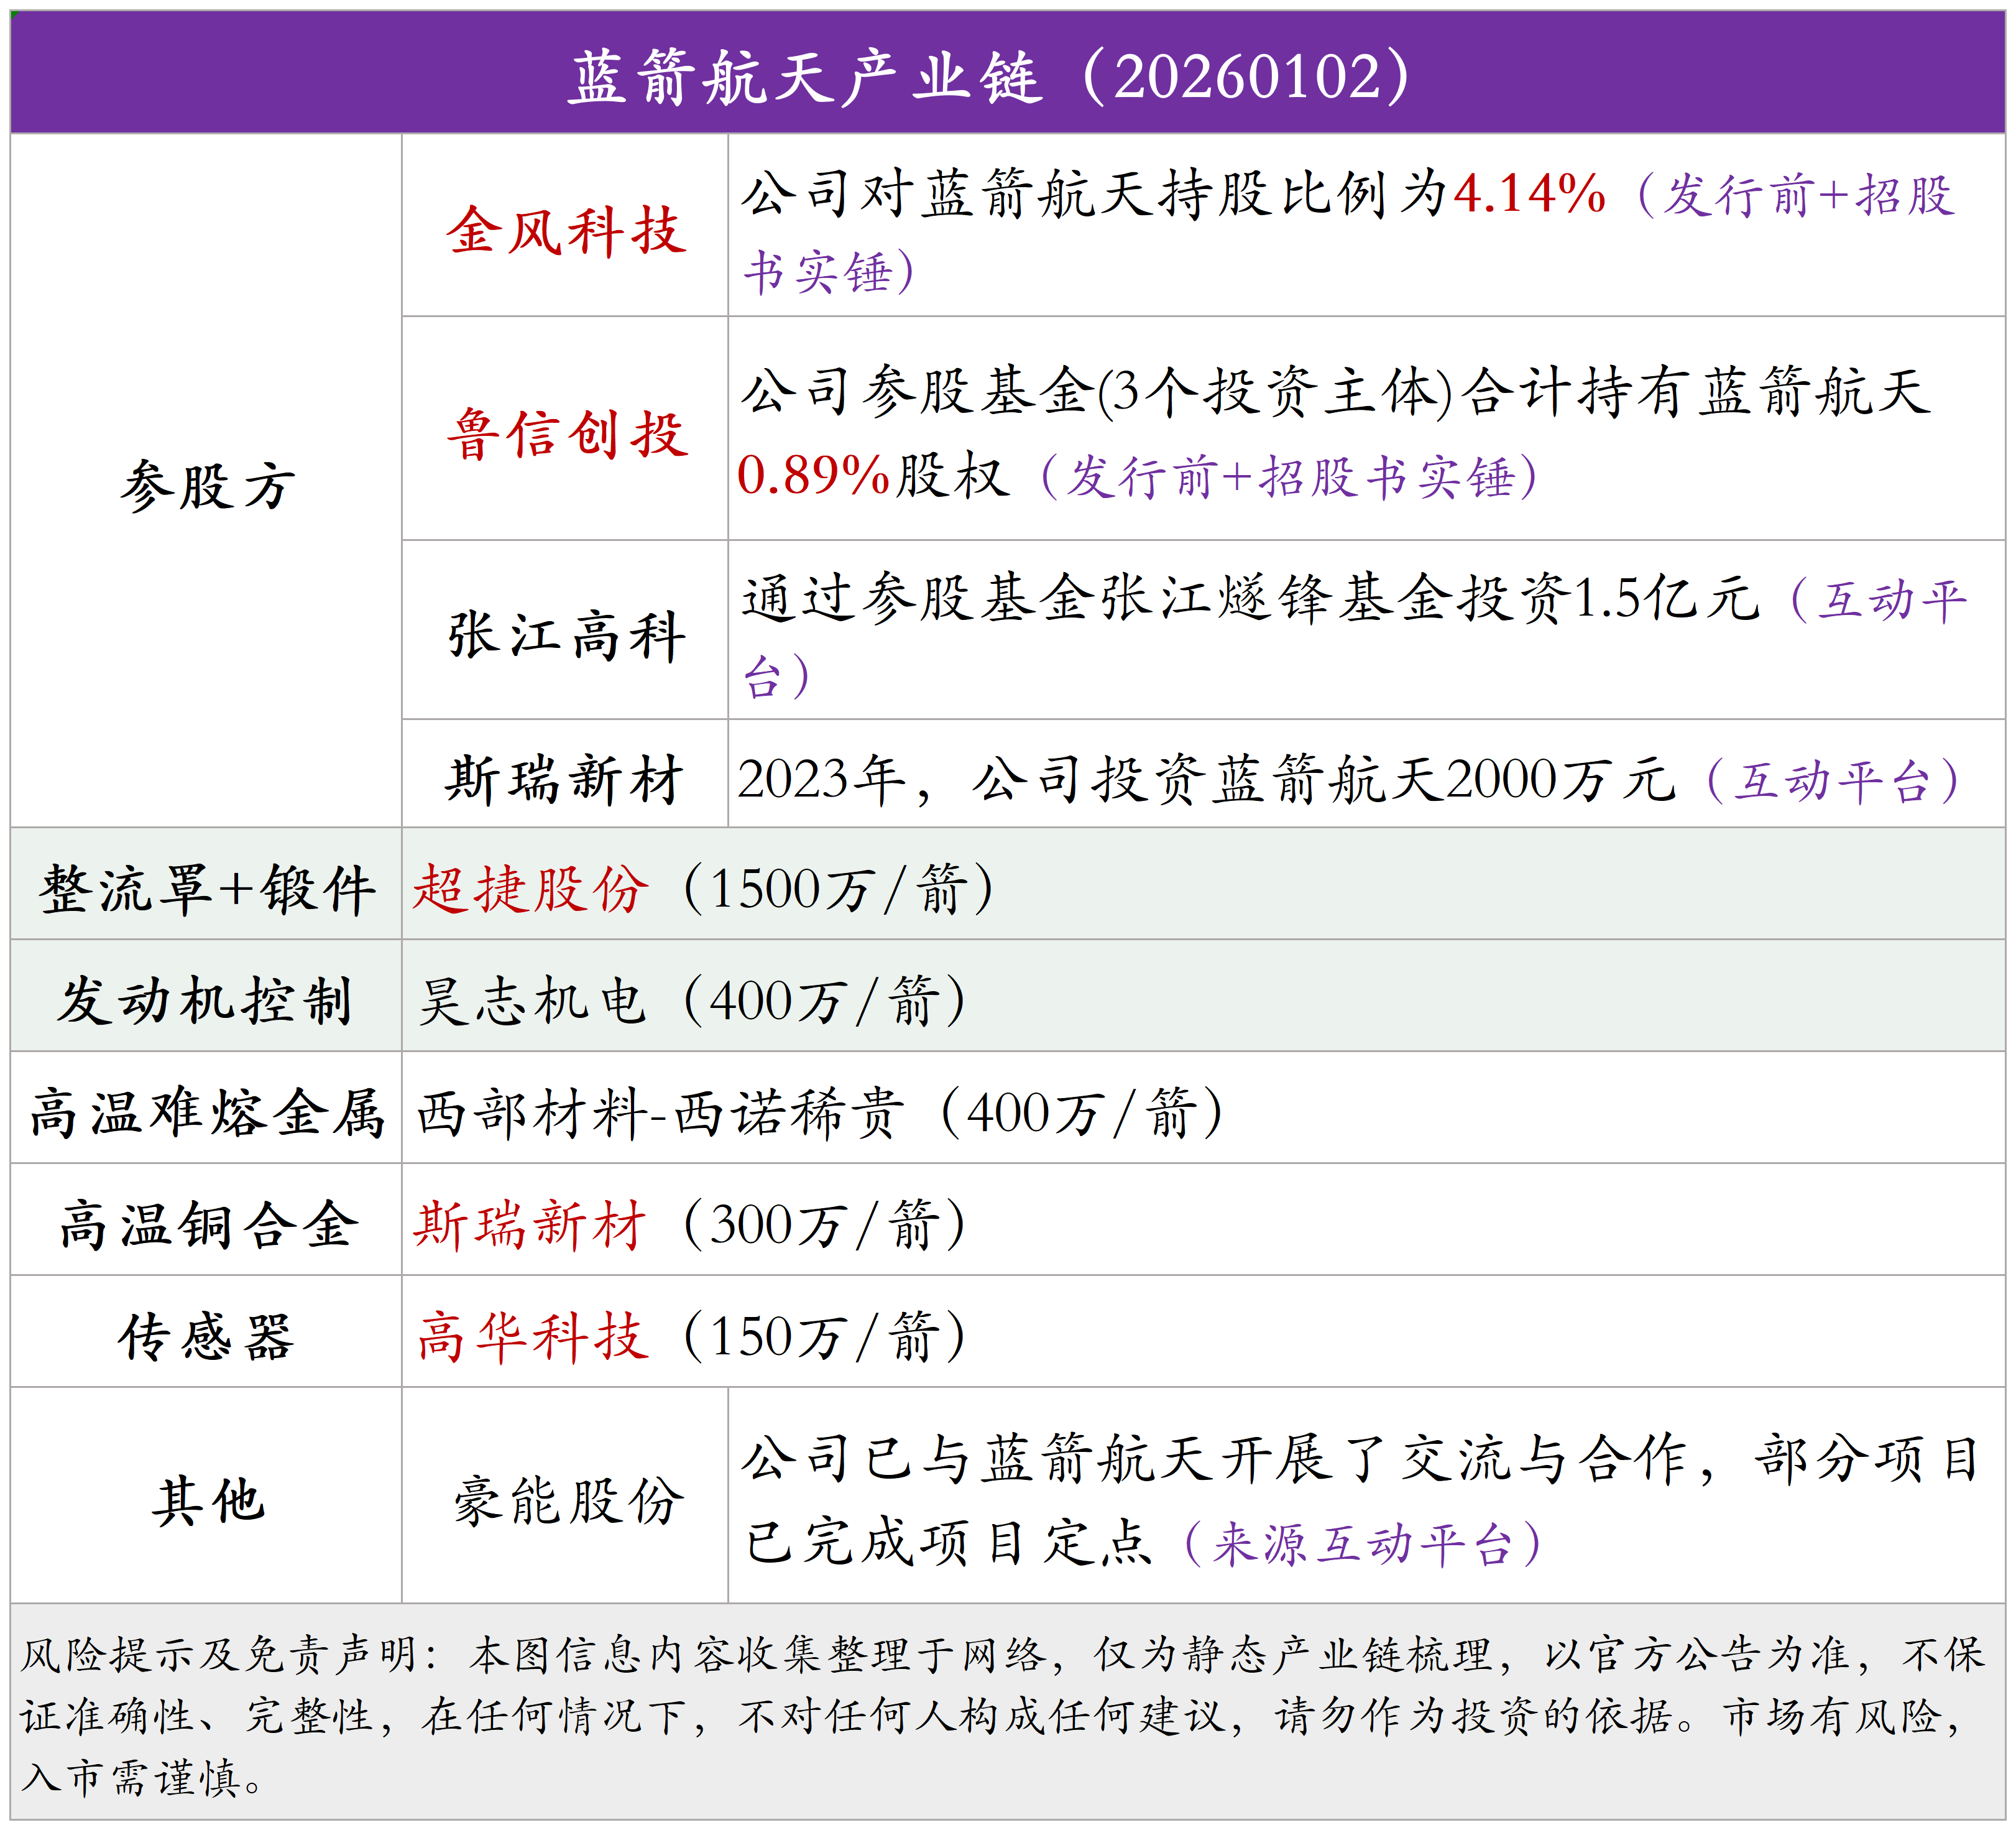Select the 高温铜合金 row label
Image resolution: width=2016 pixels, height=1830 pixels.
[x=207, y=1225]
